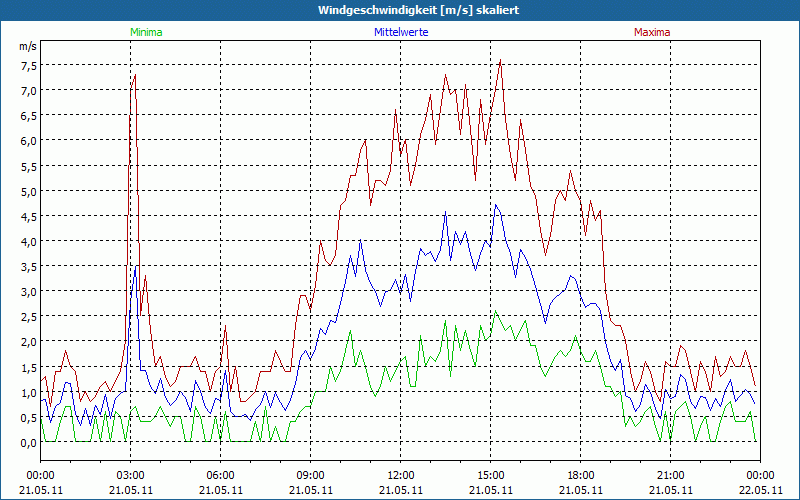Click the 6,0 y-axis value

(x=29, y=141)
